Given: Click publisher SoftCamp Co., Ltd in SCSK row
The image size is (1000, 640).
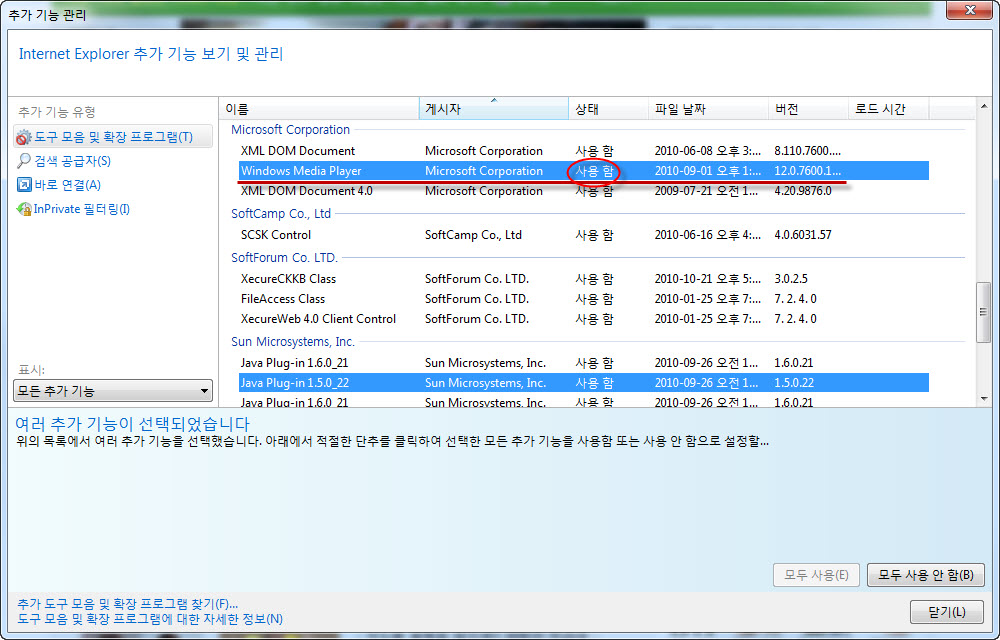Looking at the screenshot, I should pos(473,235).
